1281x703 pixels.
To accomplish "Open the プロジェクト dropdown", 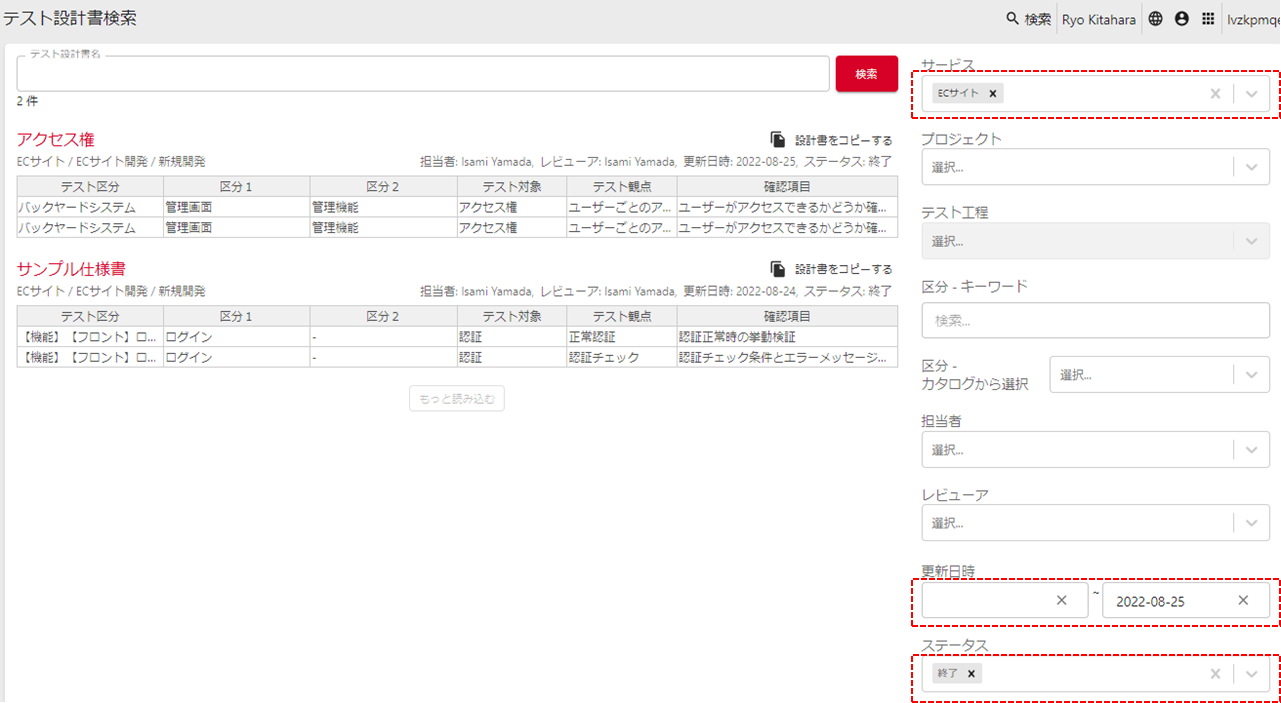I will pyautogui.click(x=1096, y=167).
